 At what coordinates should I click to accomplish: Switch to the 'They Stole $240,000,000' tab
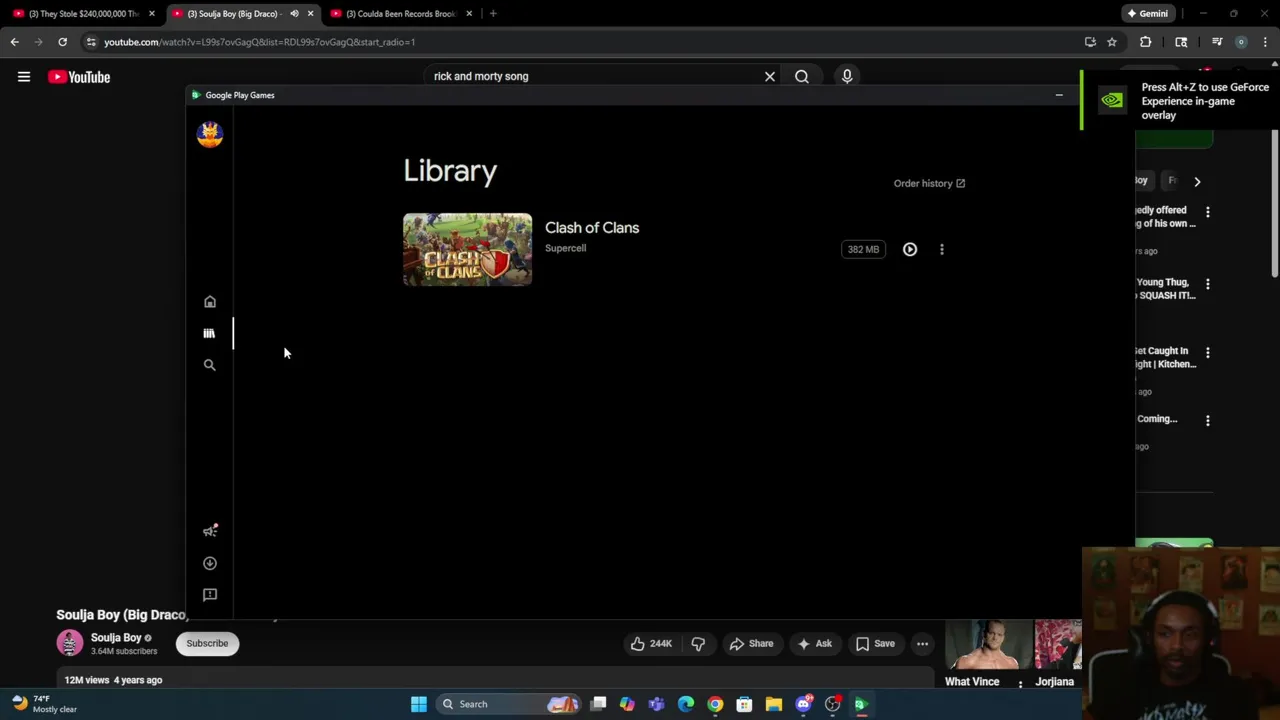pyautogui.click(x=84, y=14)
